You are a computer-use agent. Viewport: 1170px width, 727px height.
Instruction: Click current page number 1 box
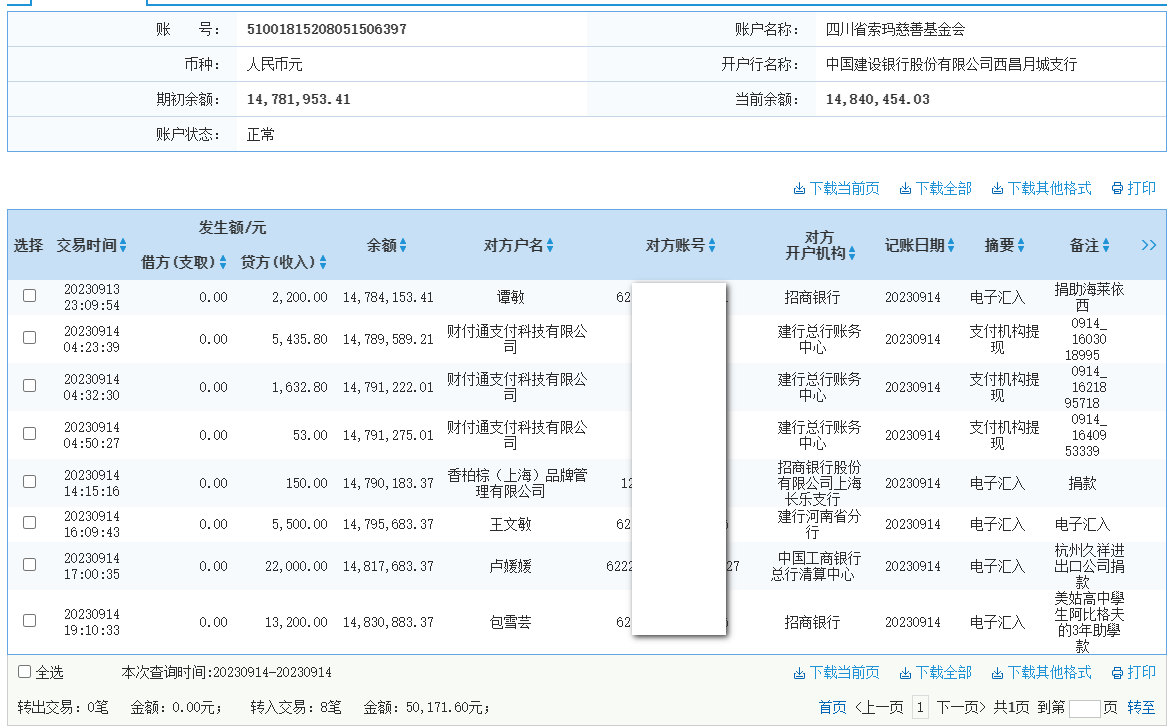[920, 708]
